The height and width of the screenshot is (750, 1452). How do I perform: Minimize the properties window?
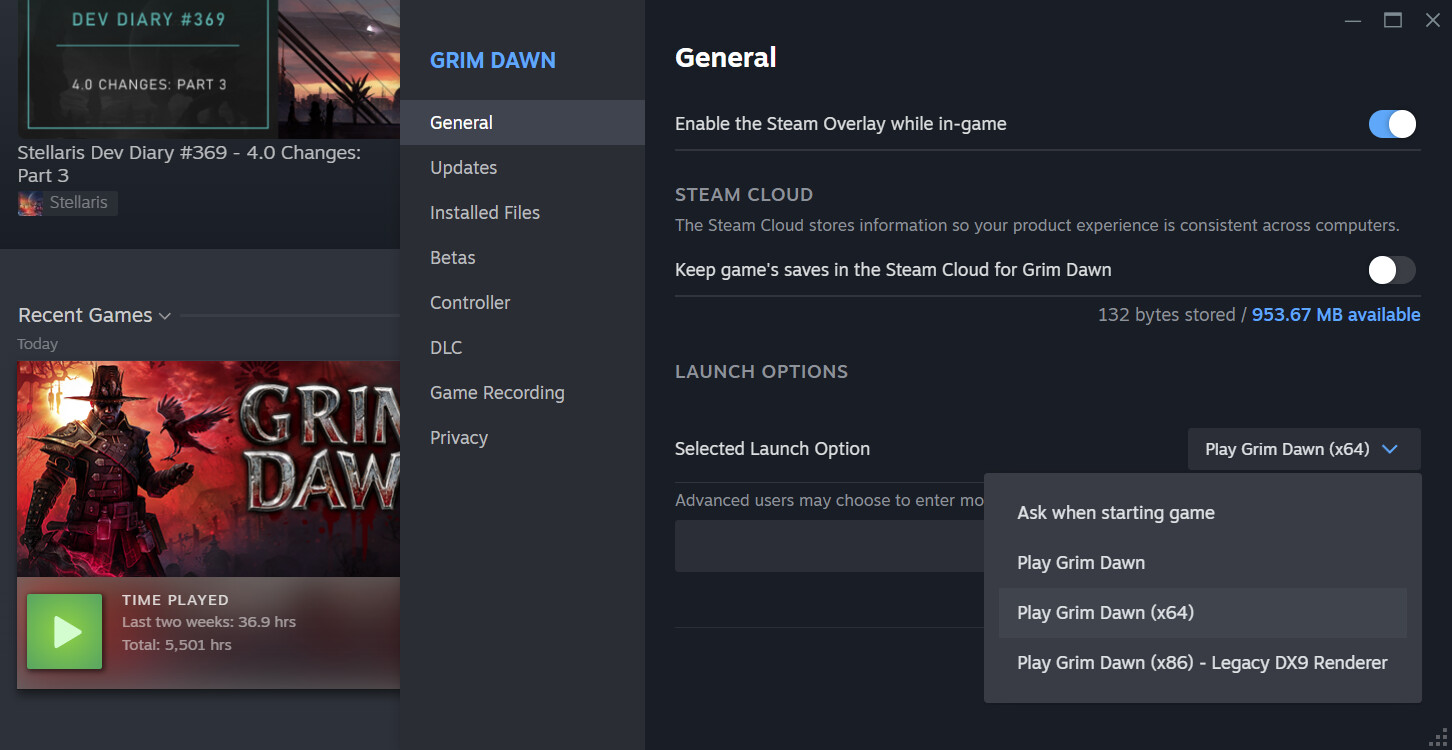[x=1353, y=20]
